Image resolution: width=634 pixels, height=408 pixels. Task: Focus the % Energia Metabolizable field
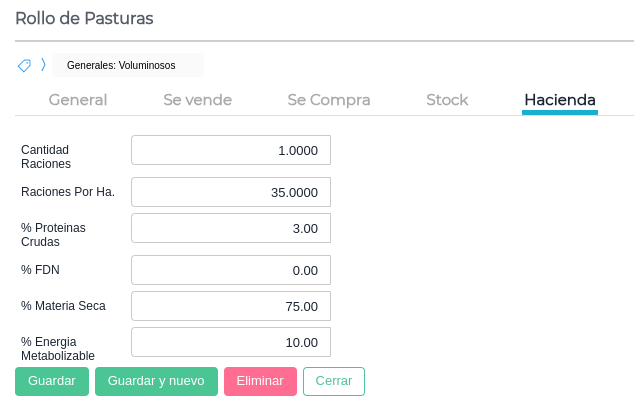pyautogui.click(x=231, y=342)
